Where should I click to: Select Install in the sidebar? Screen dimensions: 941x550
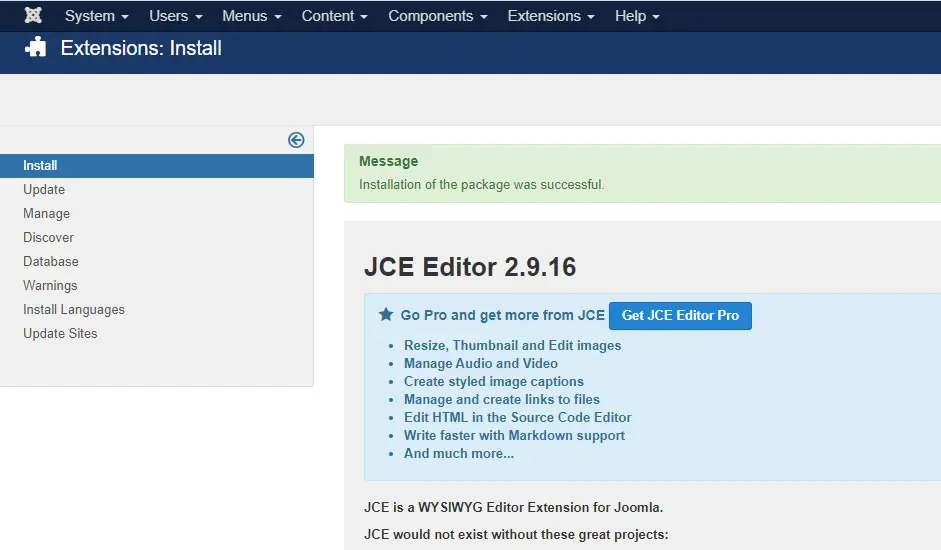coord(41,166)
